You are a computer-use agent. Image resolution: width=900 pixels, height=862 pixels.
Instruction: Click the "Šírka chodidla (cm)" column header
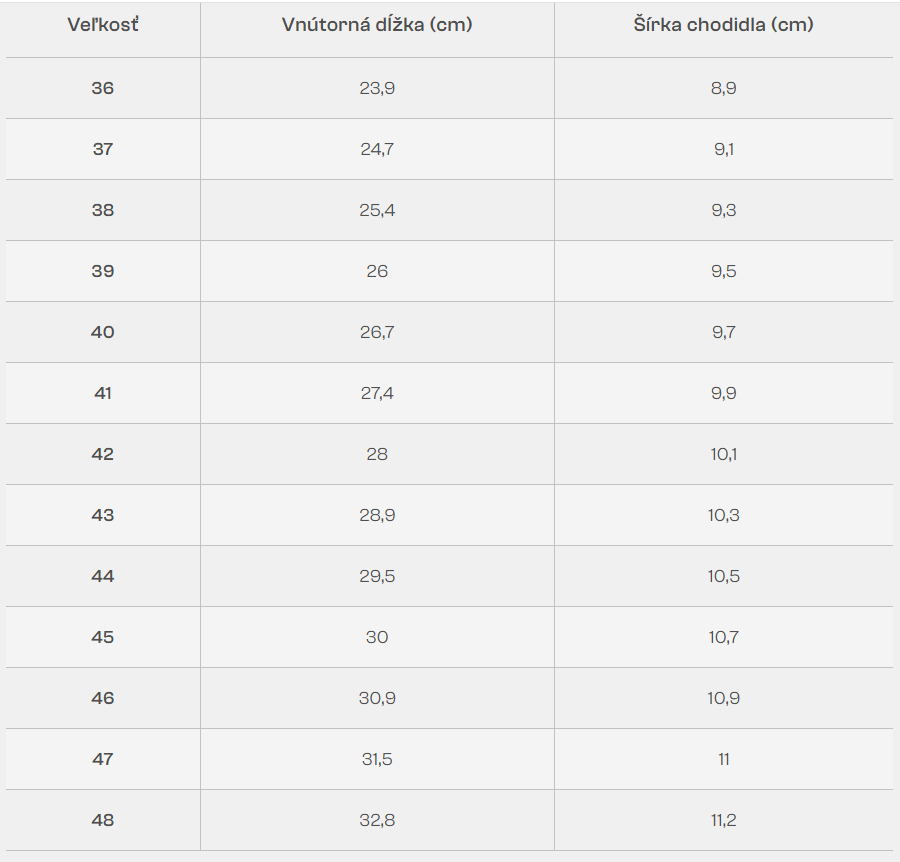click(723, 25)
